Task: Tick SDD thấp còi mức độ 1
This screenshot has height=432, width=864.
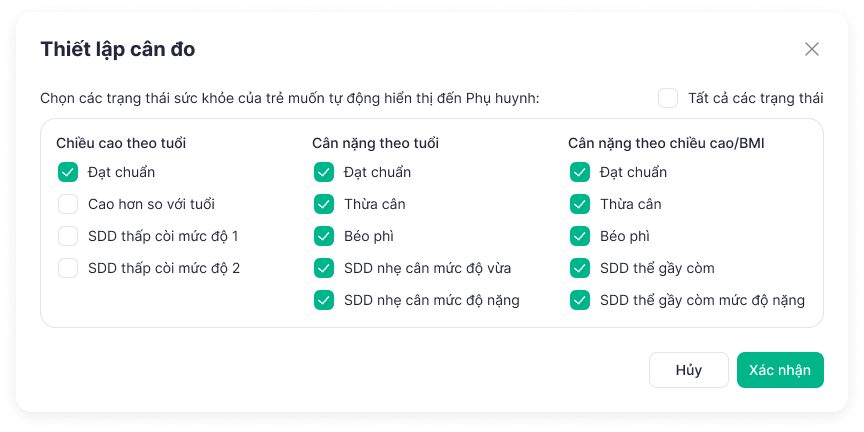Action: (68, 236)
